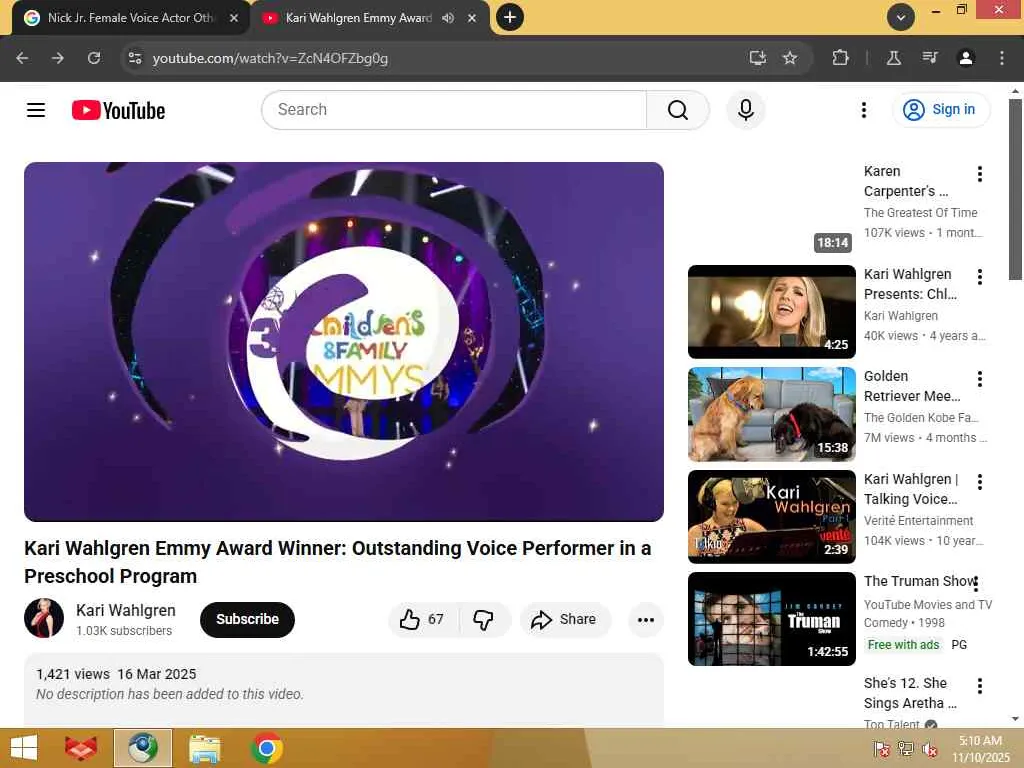This screenshot has width=1024, height=768.
Task: Open the Extensions puzzle icon
Action: (840, 58)
